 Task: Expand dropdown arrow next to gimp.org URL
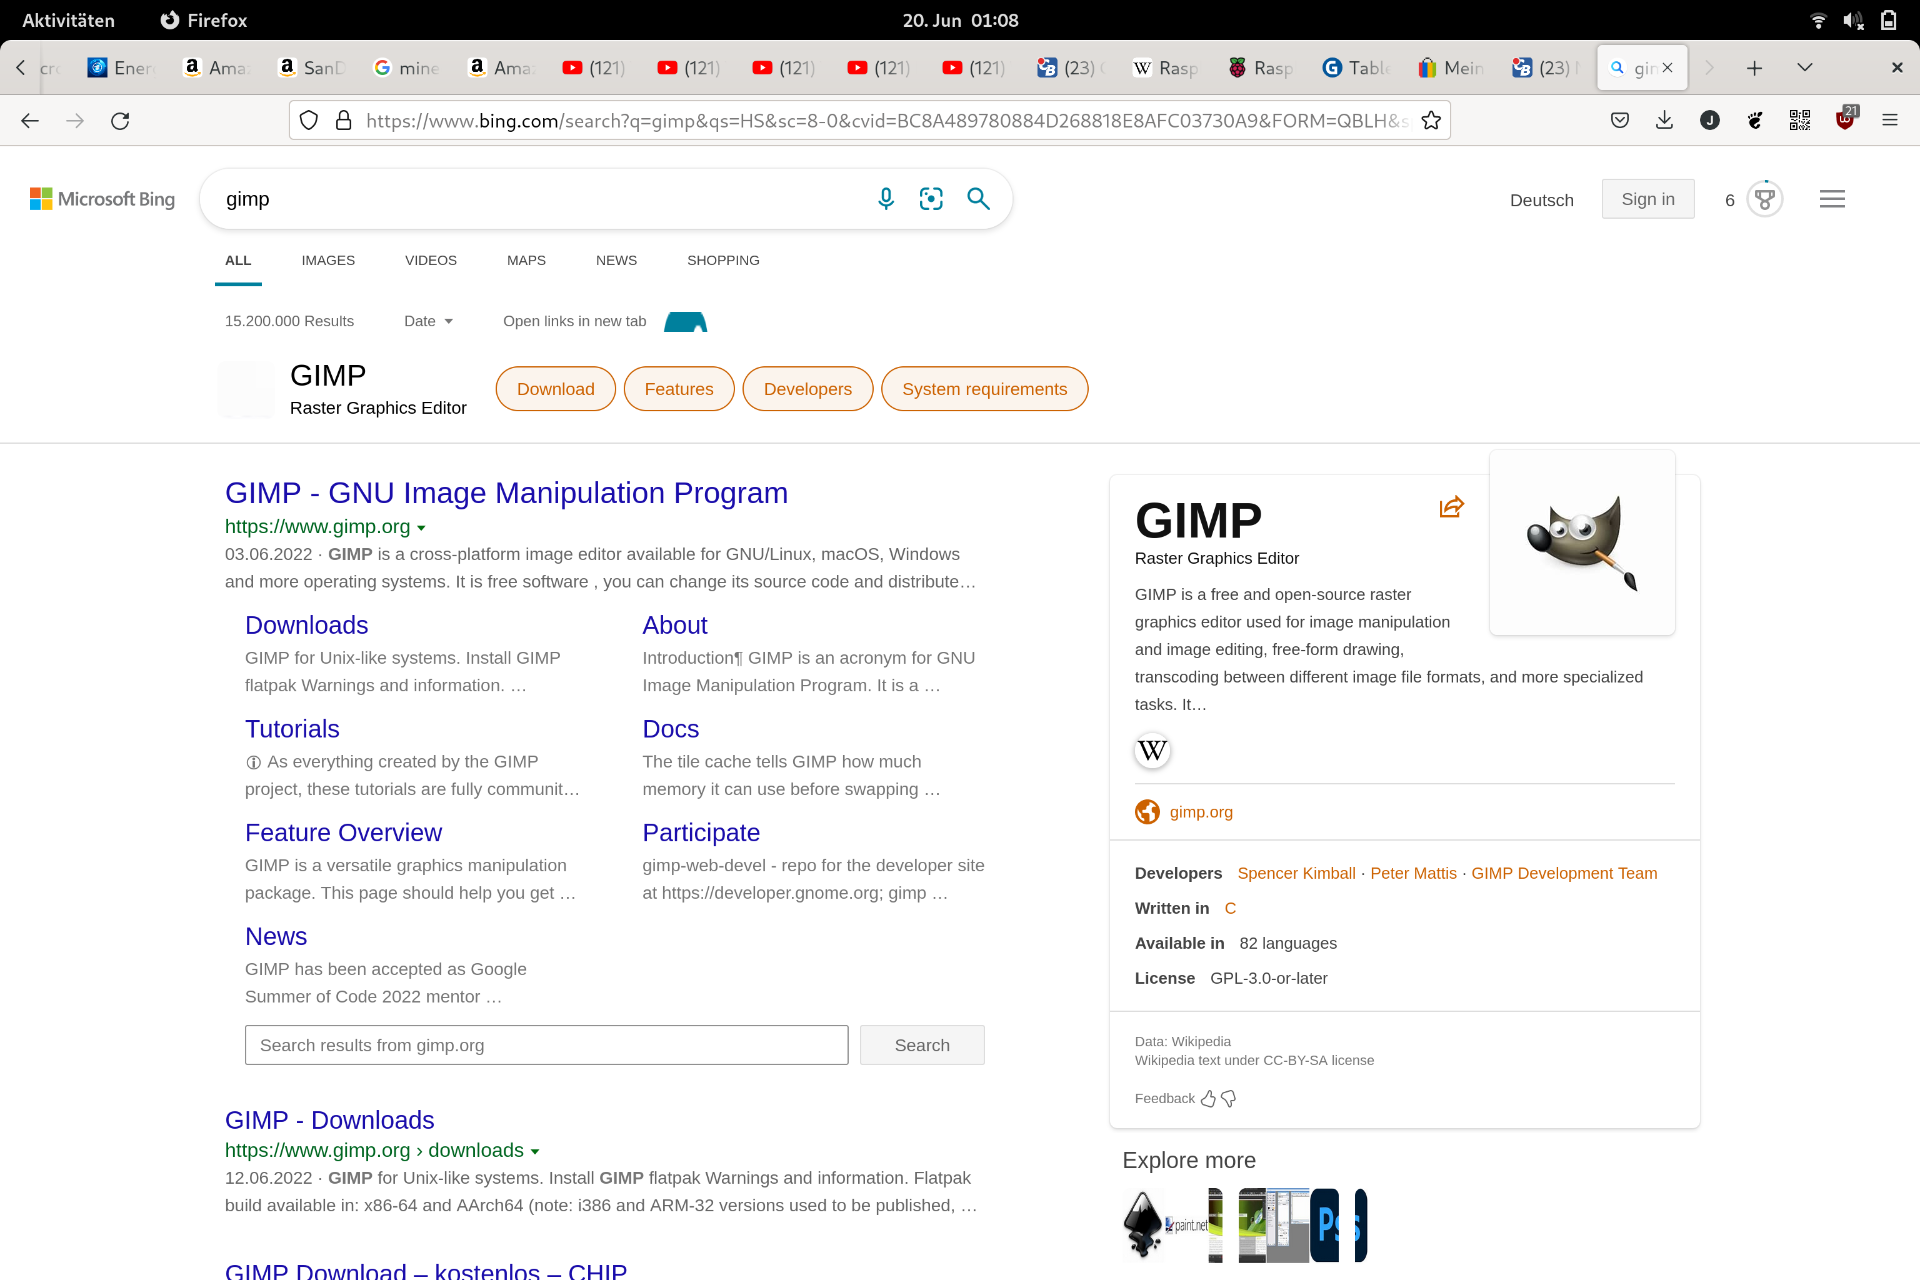coord(421,528)
